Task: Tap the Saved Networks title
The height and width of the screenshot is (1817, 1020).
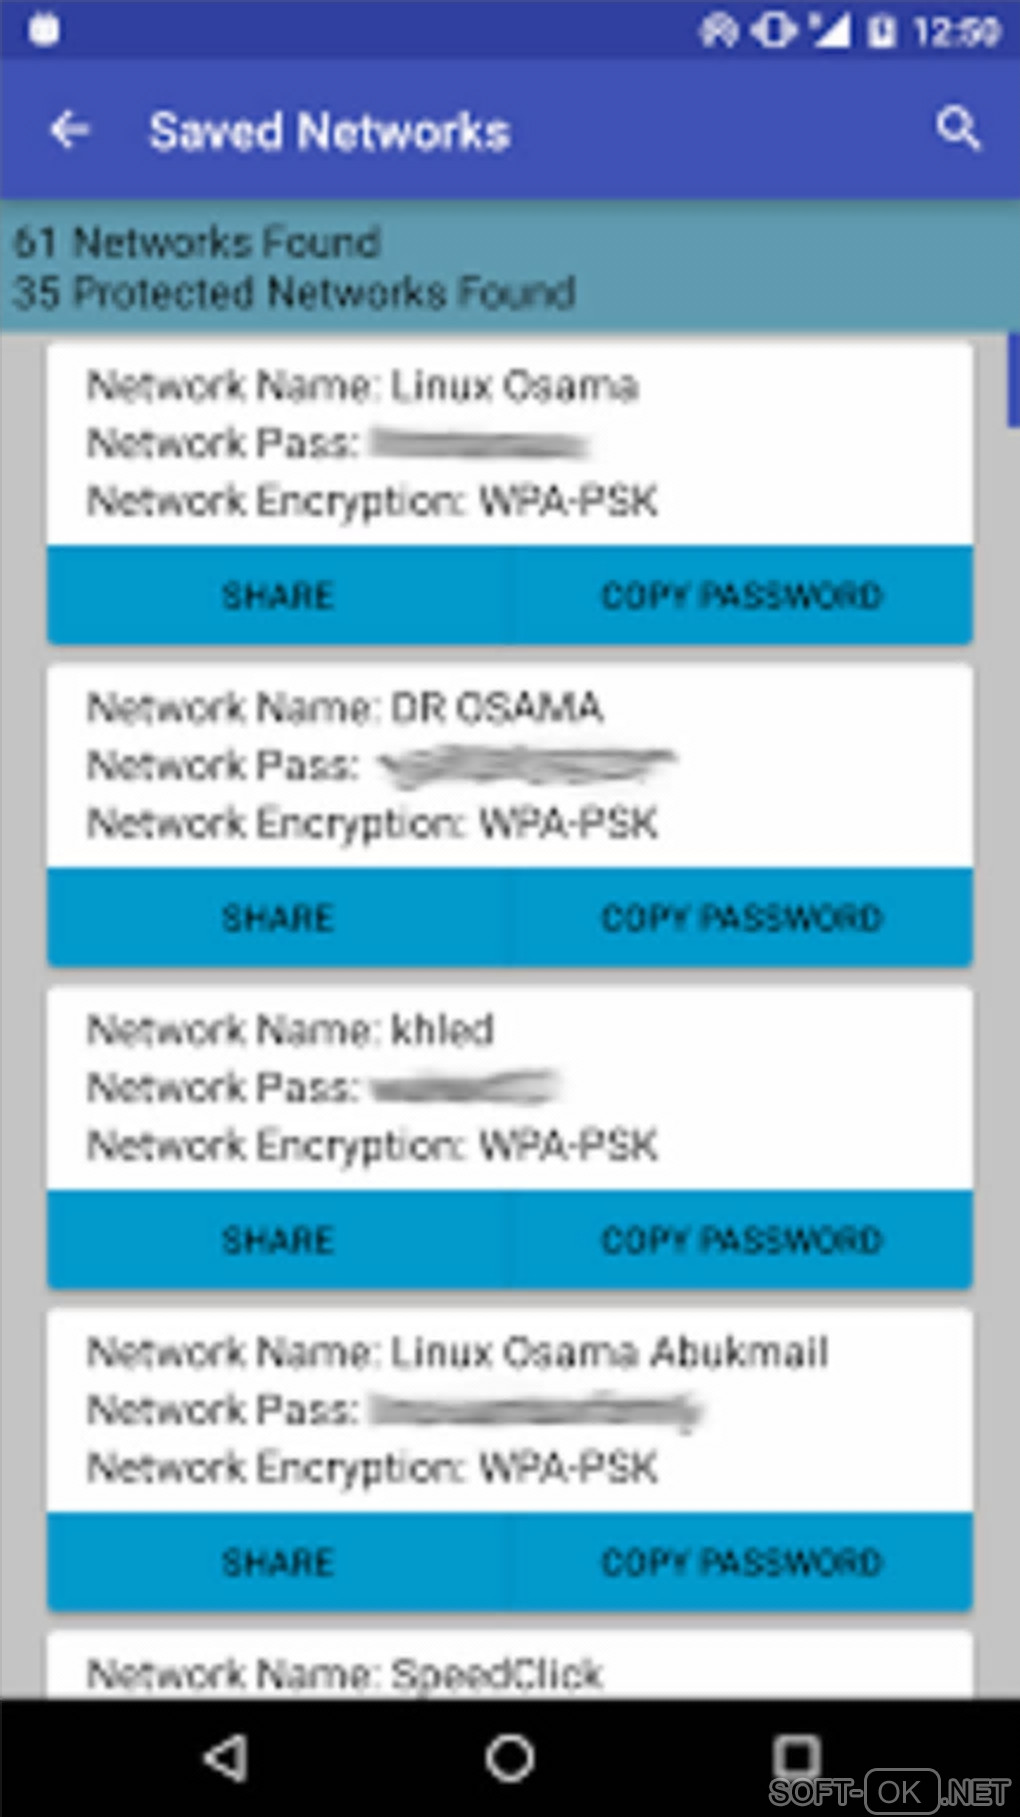Action: coord(329,132)
